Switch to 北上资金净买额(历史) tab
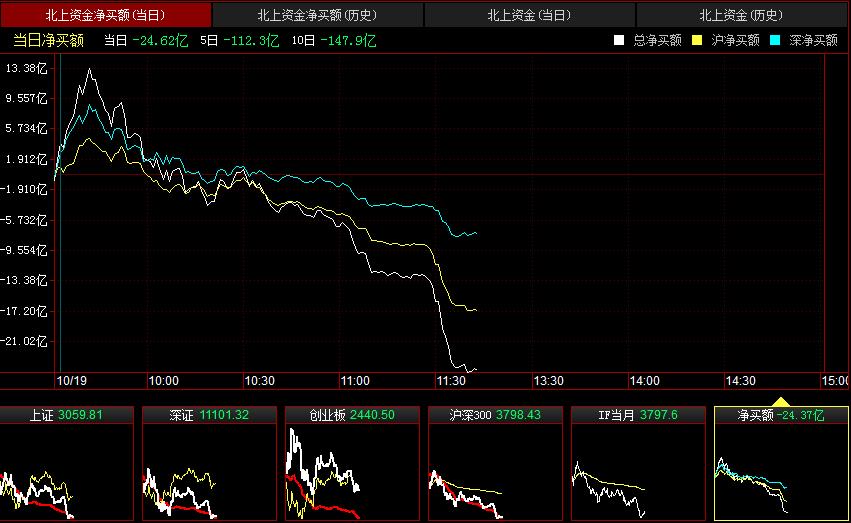This screenshot has width=851, height=523. click(x=318, y=15)
